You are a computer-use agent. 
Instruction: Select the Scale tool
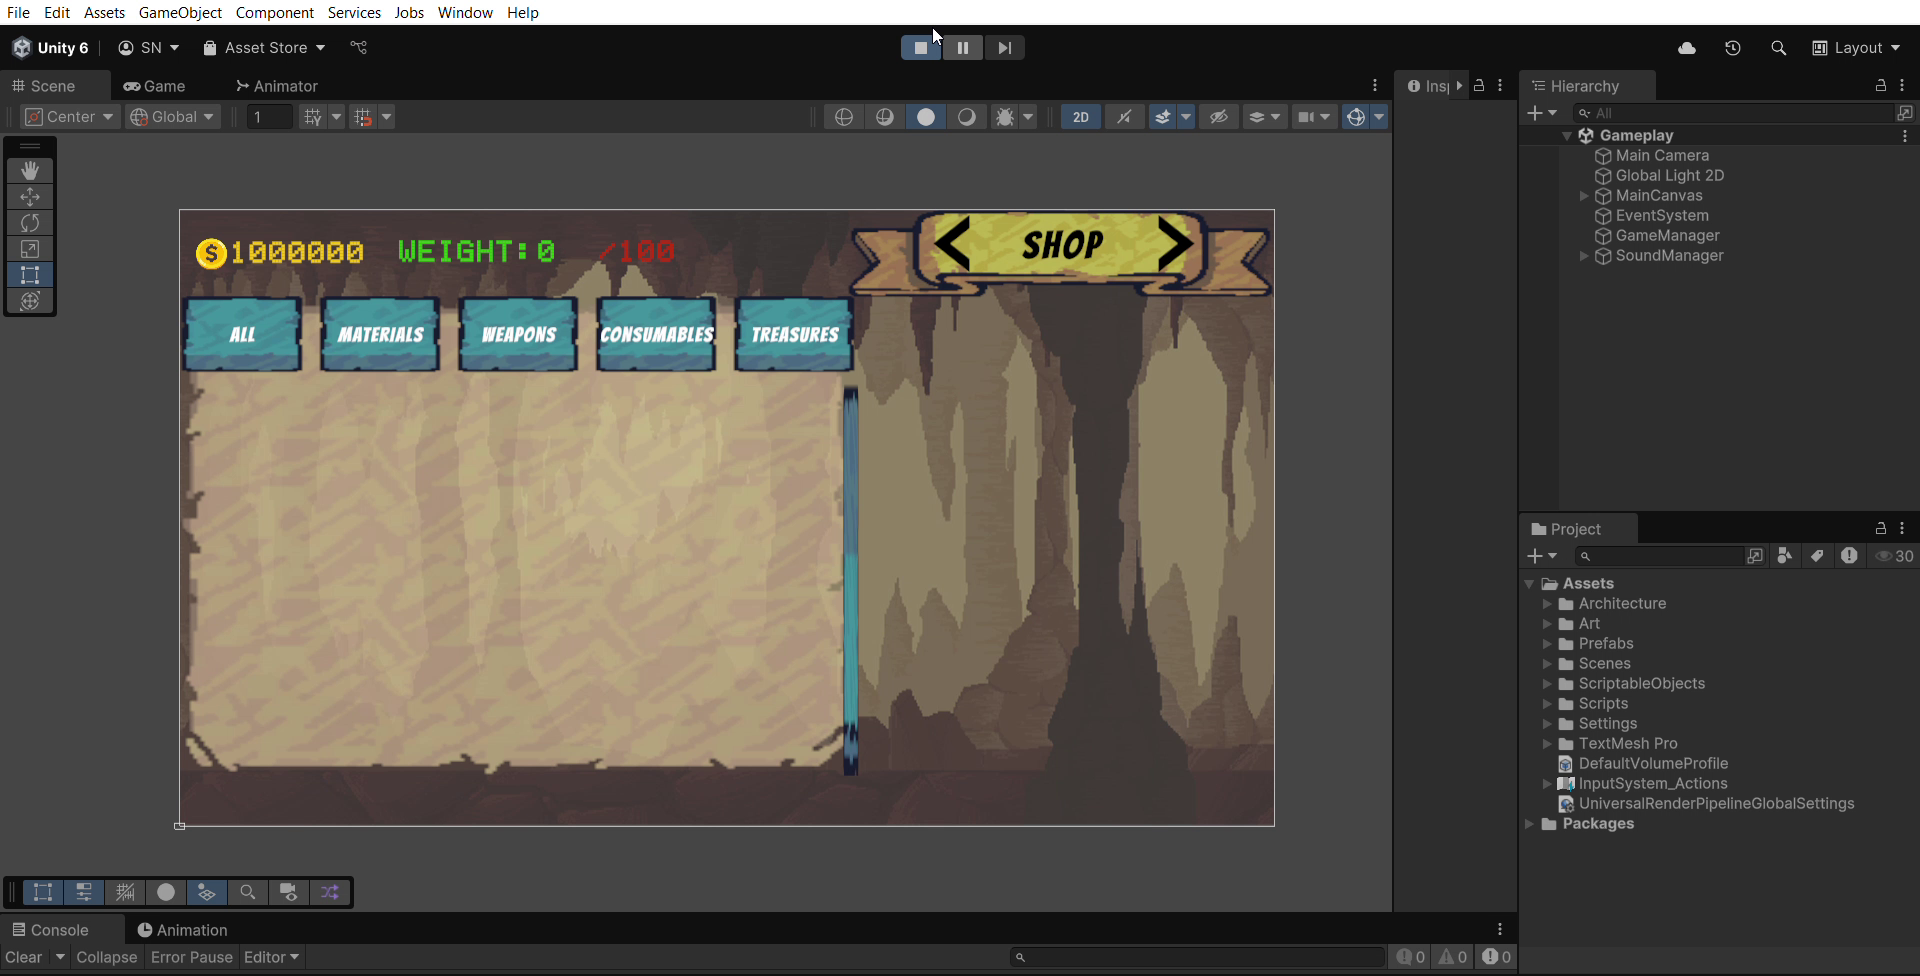(30, 249)
